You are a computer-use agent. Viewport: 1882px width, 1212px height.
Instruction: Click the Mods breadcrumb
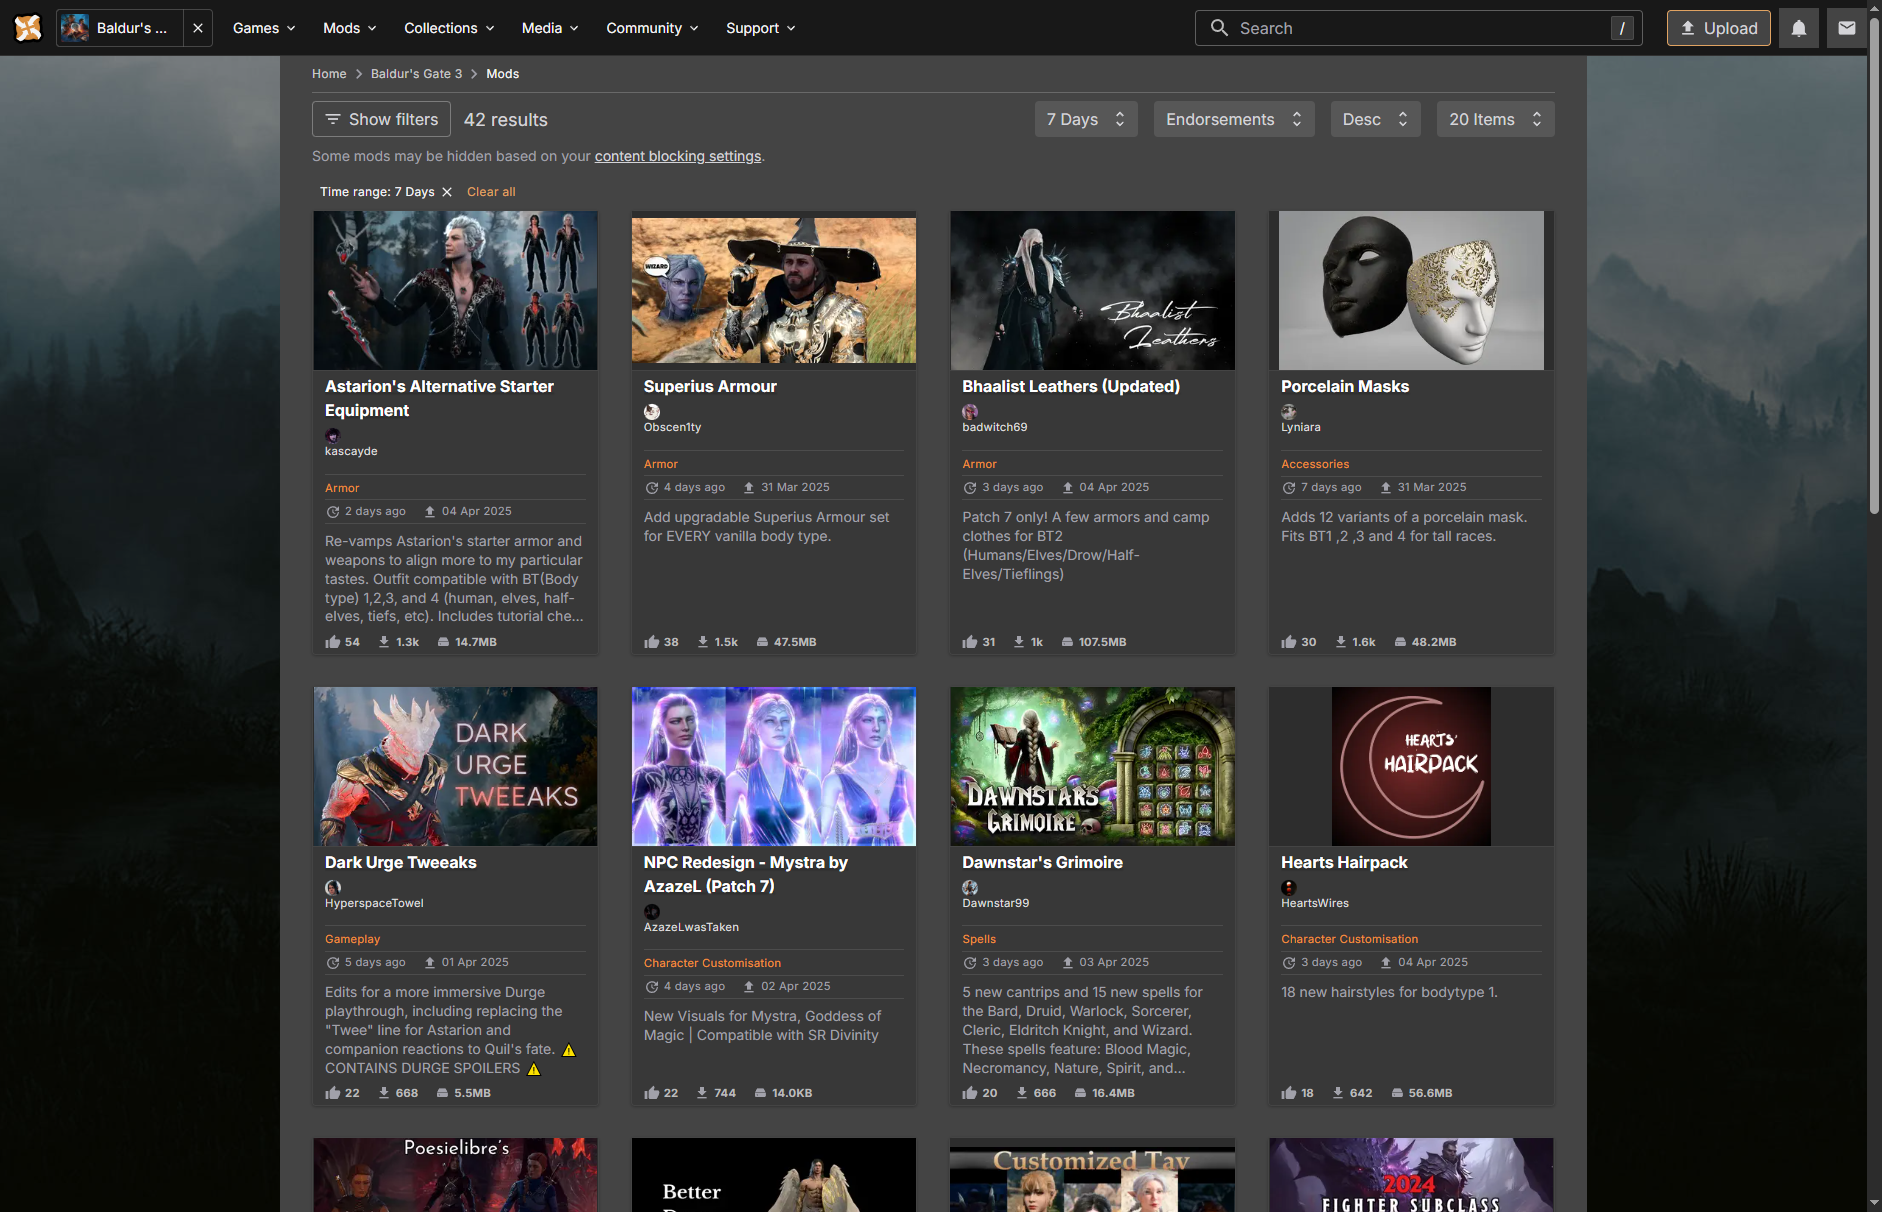(x=502, y=74)
